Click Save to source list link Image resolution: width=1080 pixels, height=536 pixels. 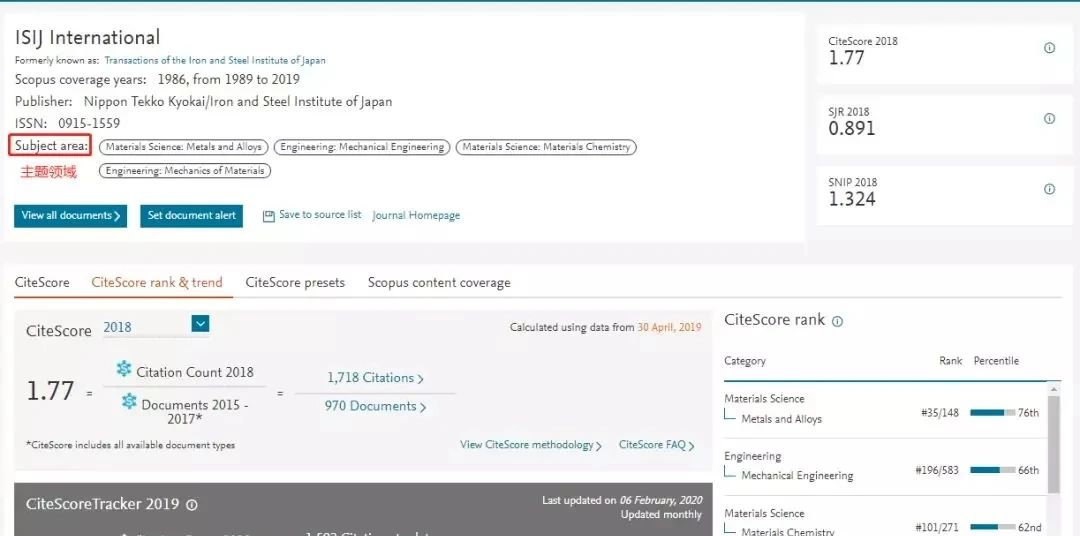[320, 215]
